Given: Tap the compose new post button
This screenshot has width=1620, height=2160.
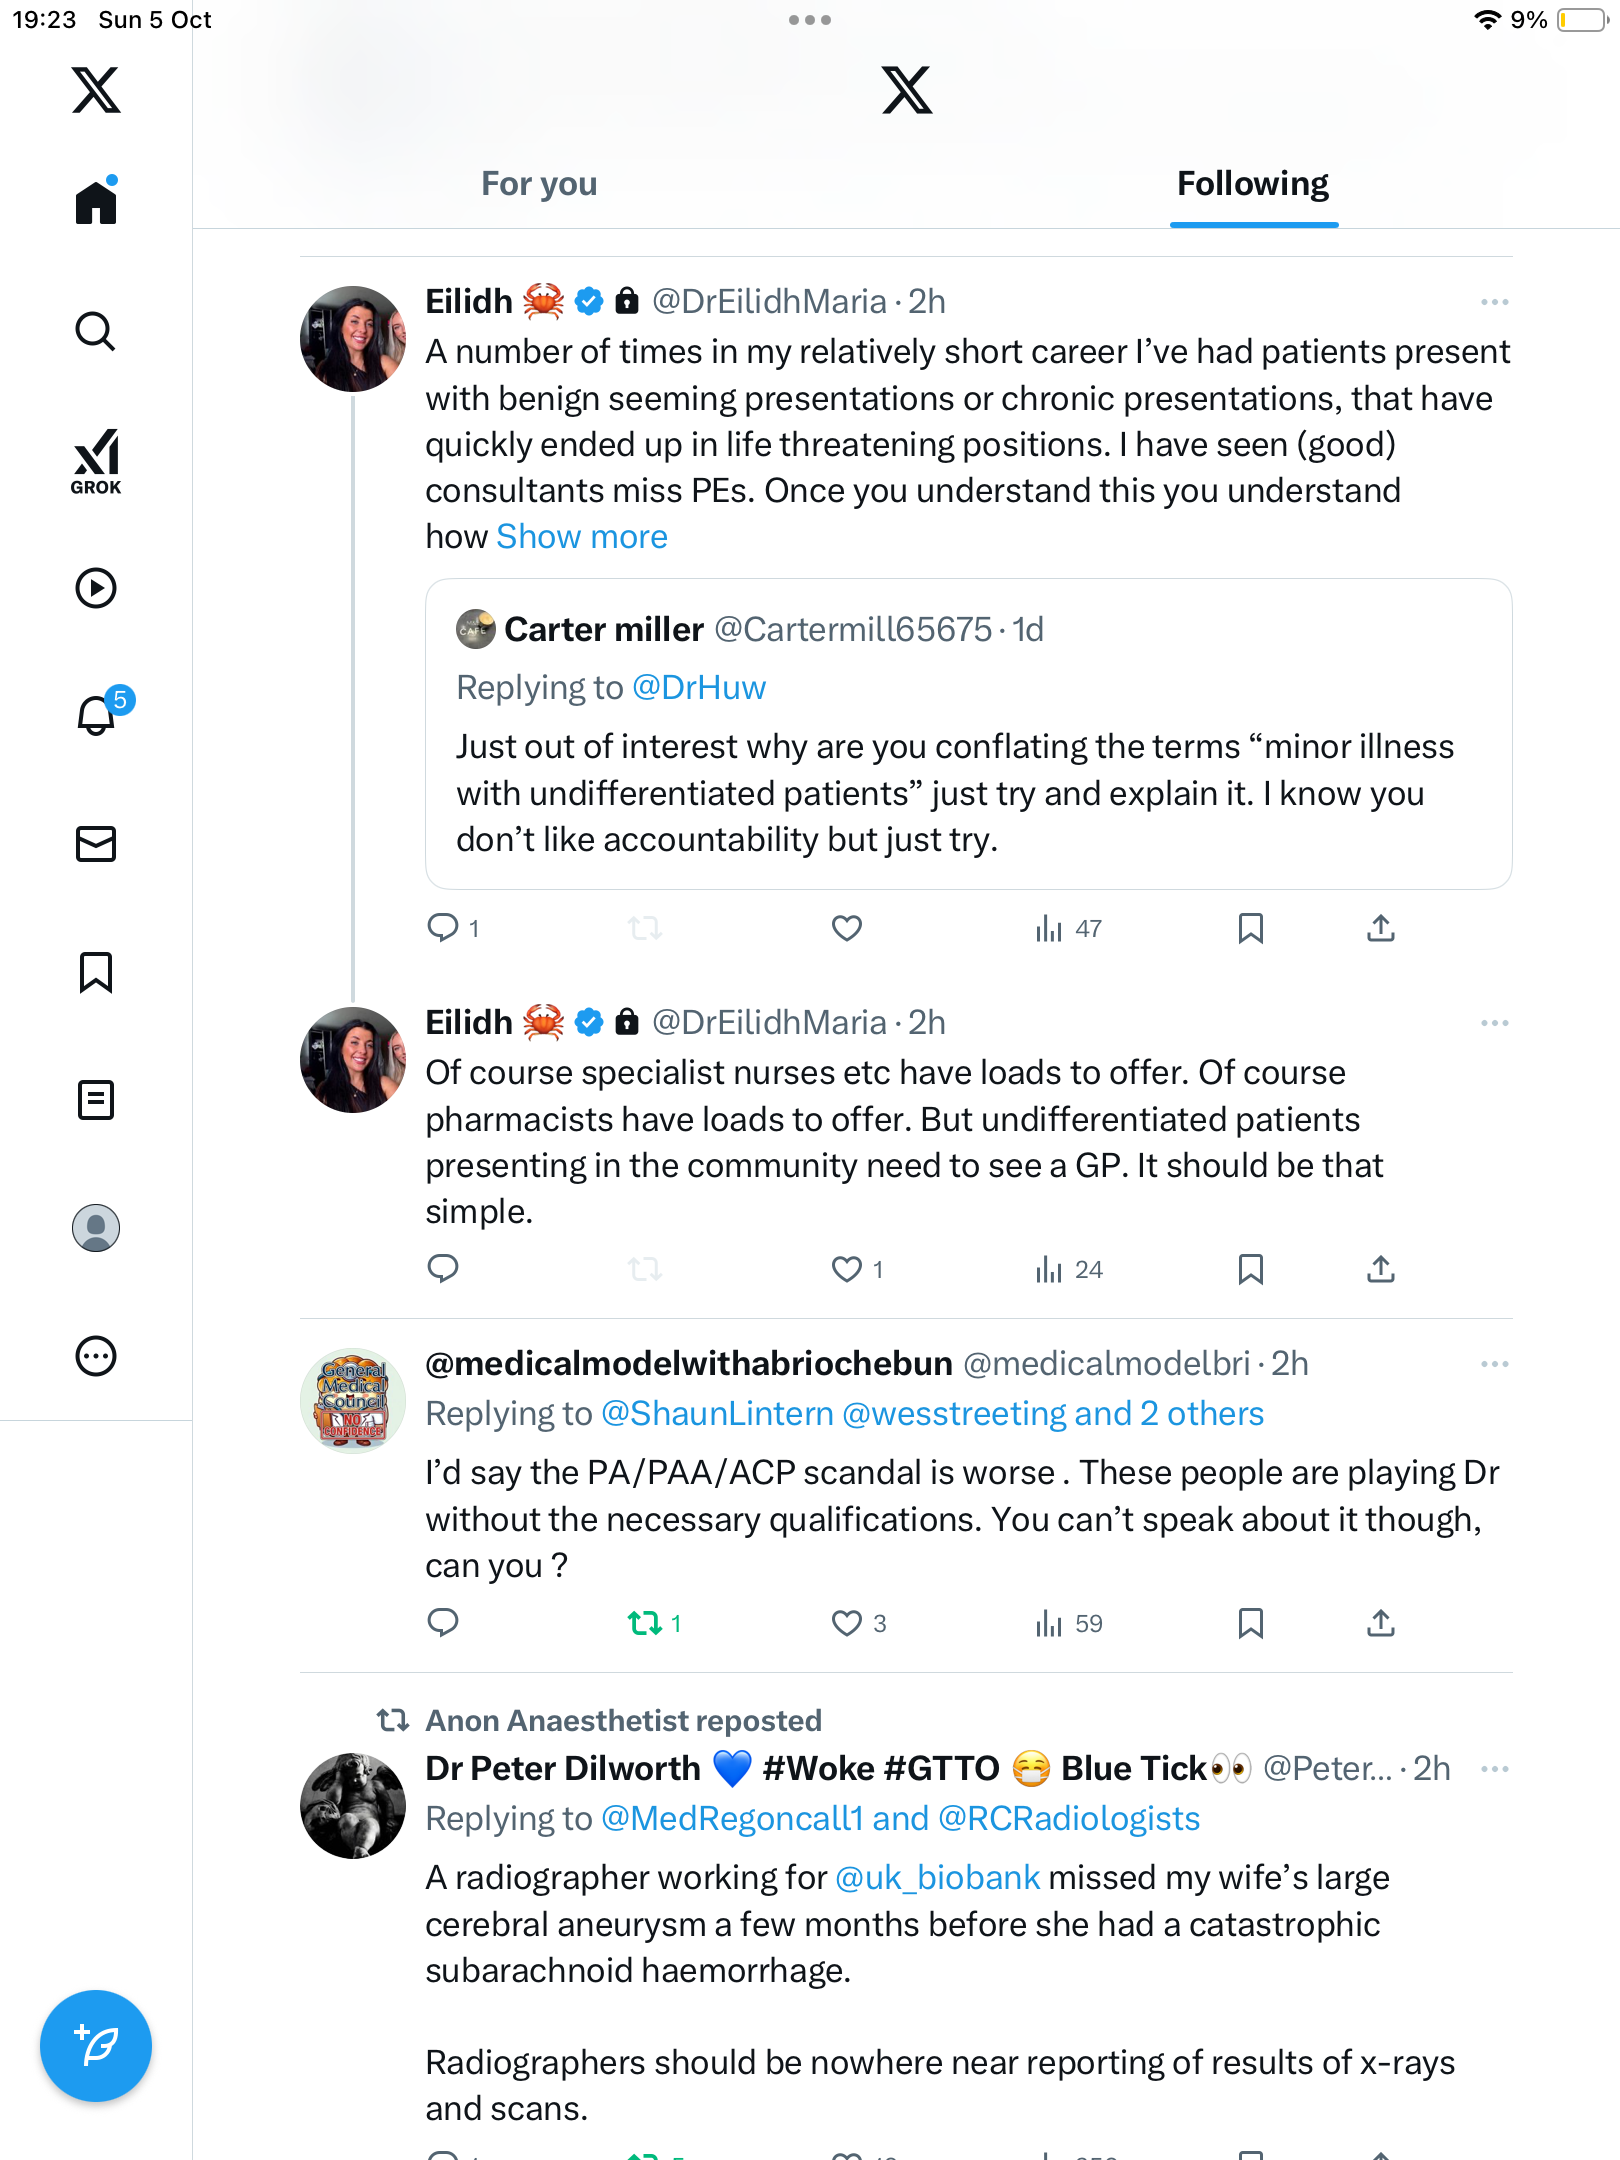Looking at the screenshot, I should pyautogui.click(x=96, y=2046).
